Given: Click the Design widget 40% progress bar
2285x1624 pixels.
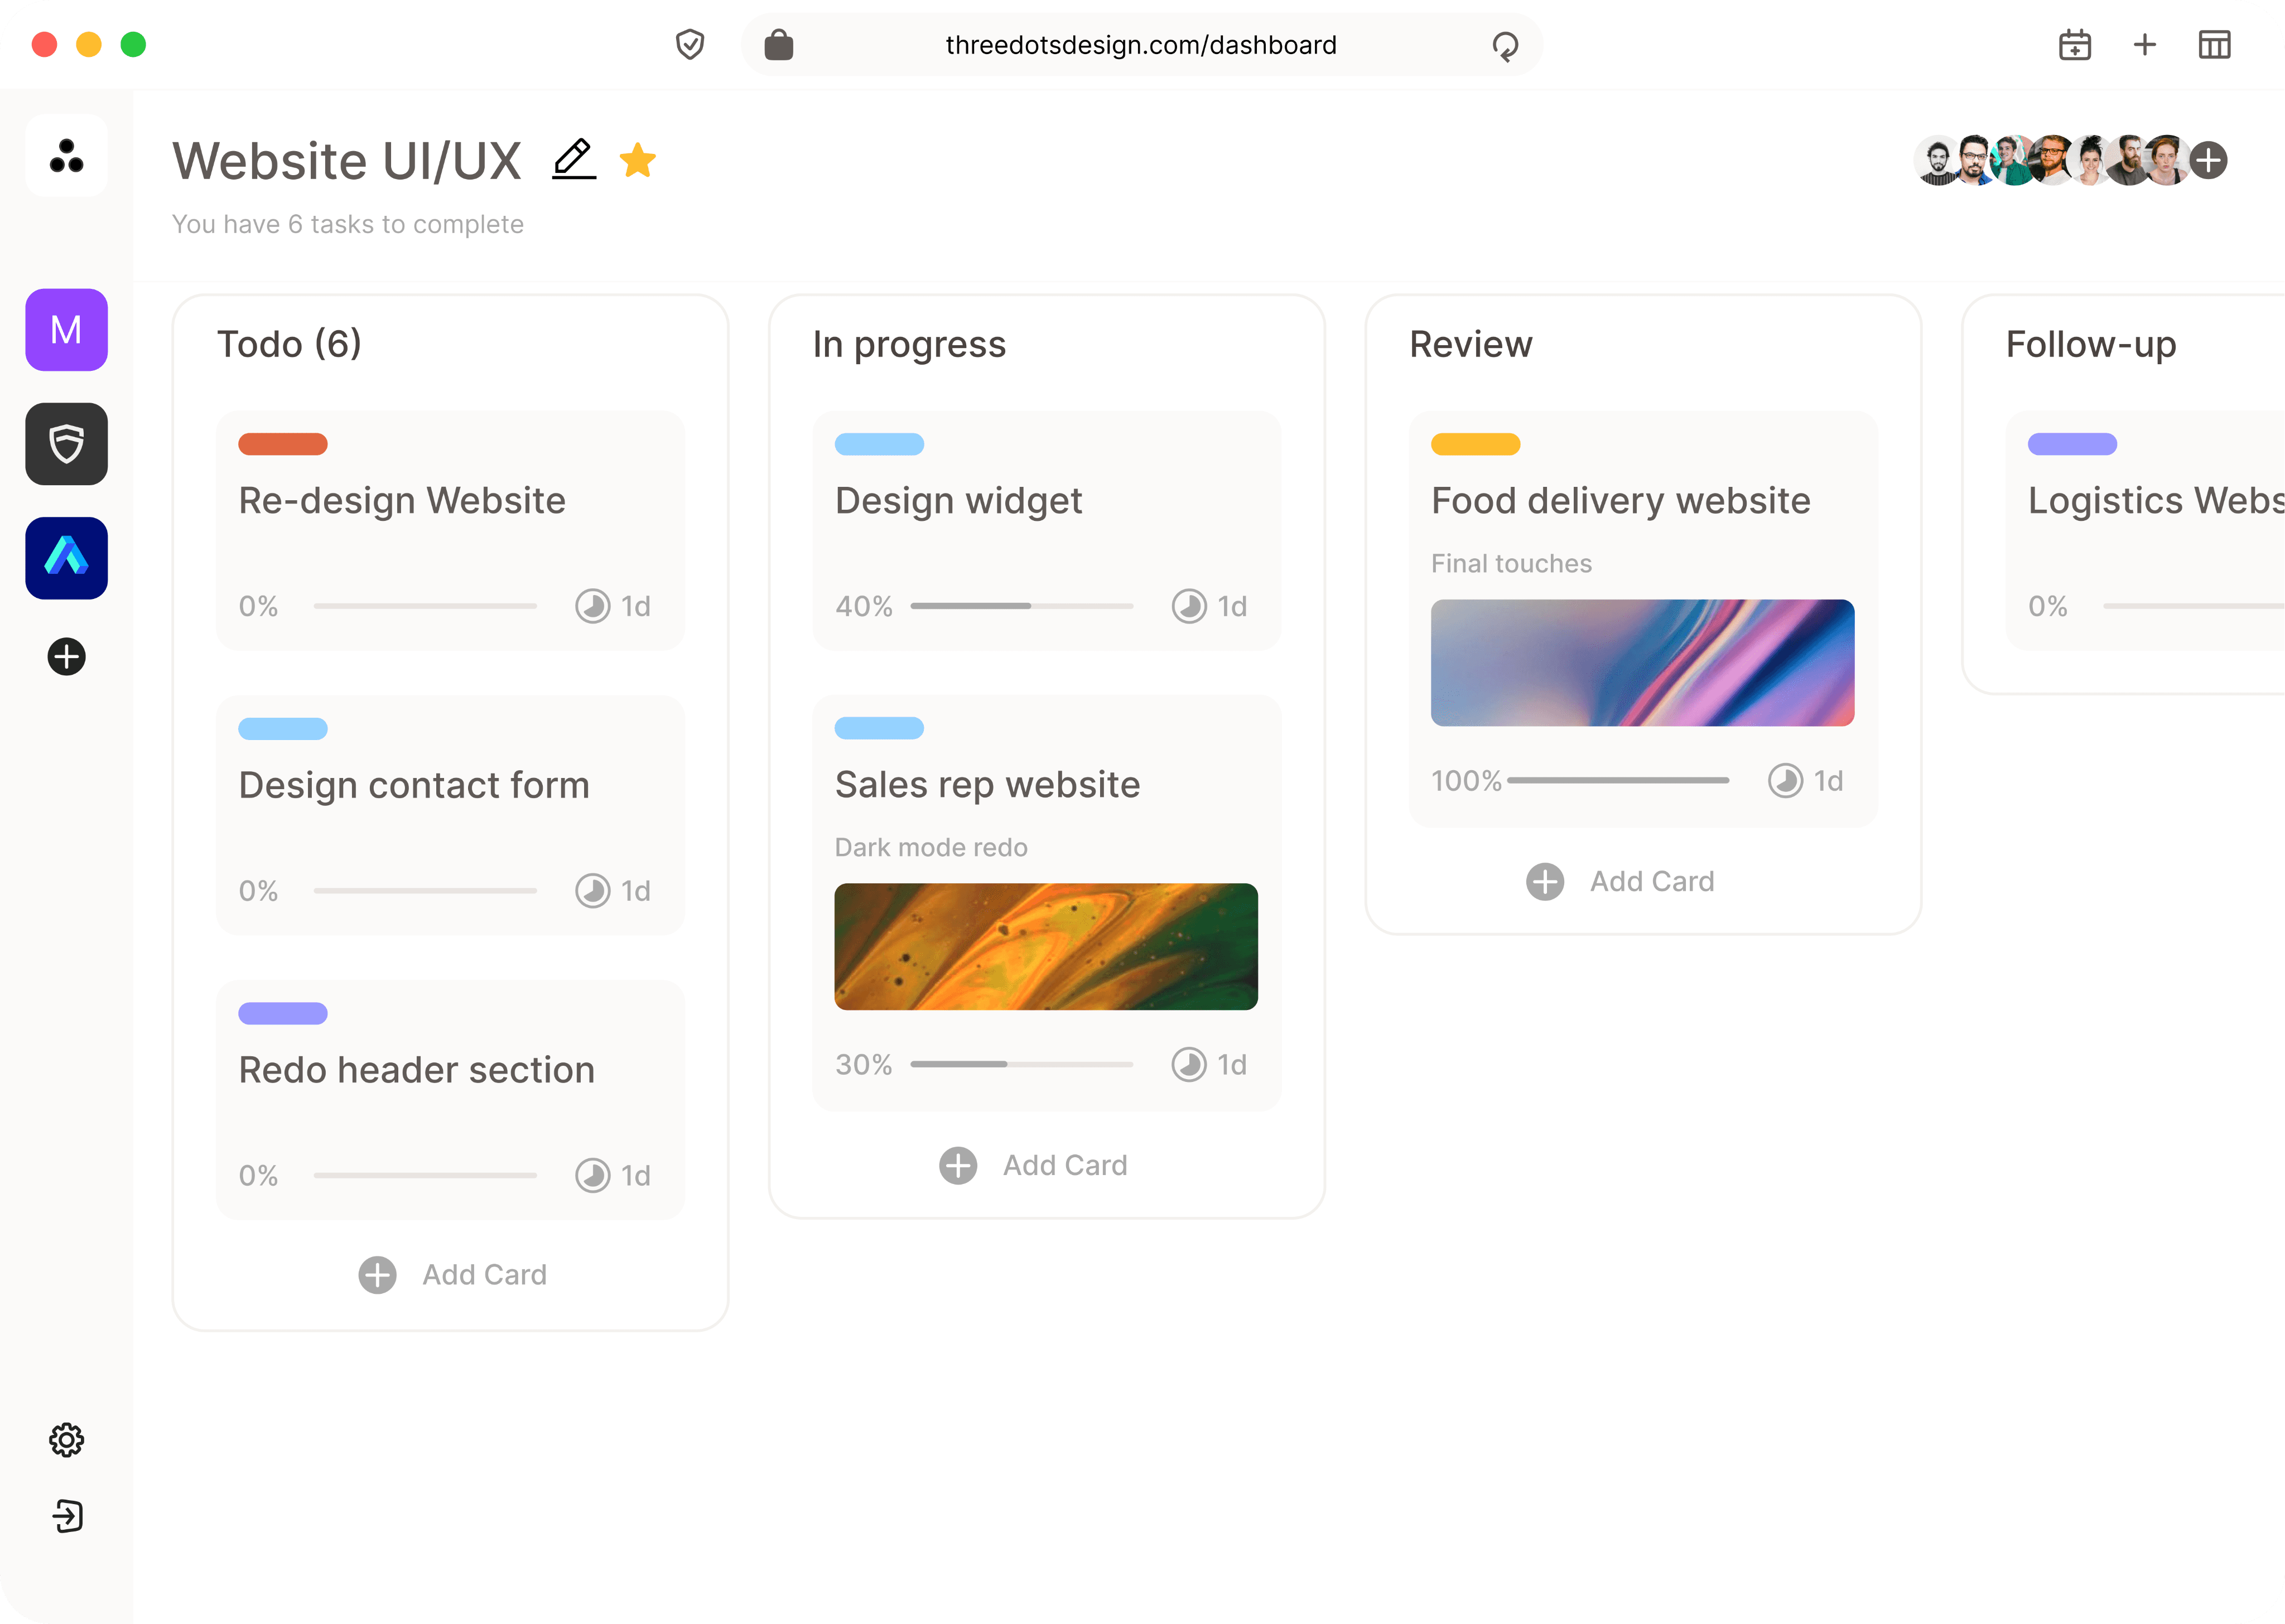Looking at the screenshot, I should pos(1021,606).
